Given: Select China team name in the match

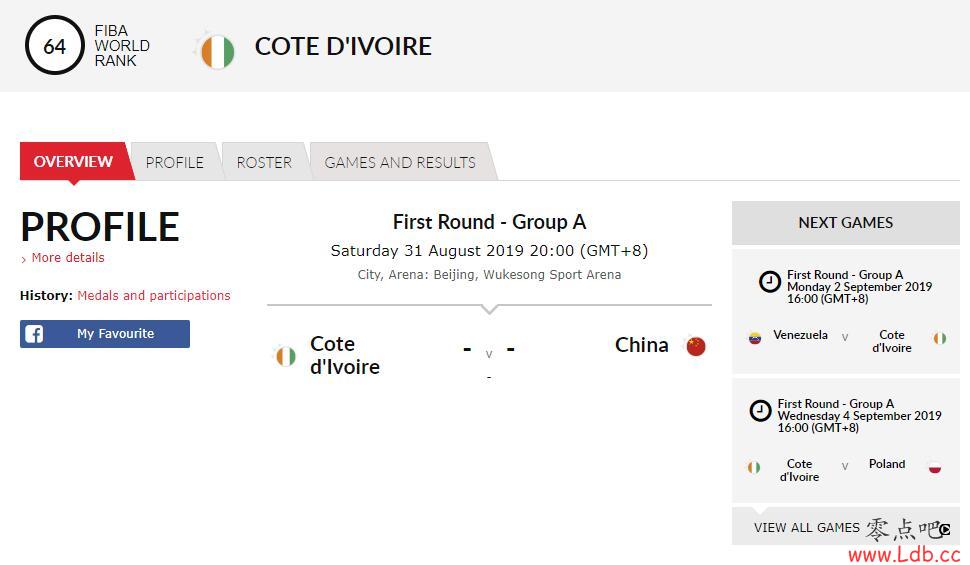Looking at the screenshot, I should coord(642,345).
